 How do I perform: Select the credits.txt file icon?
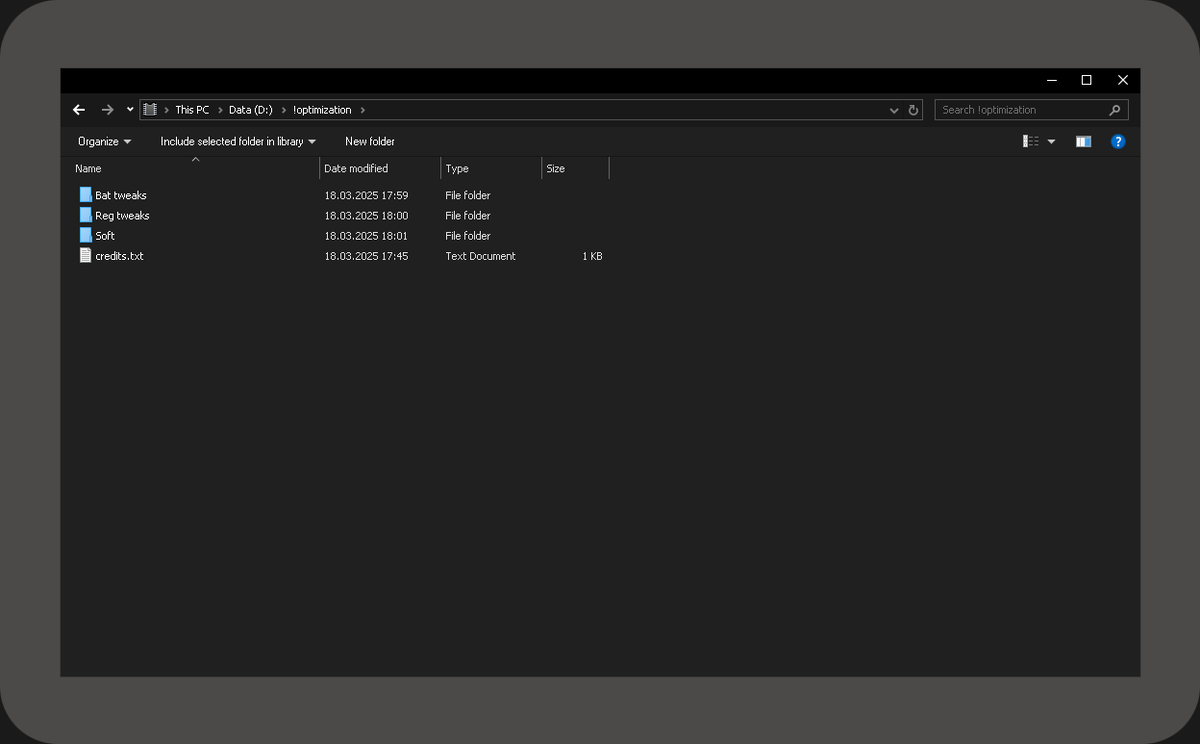pyautogui.click(x=86, y=255)
